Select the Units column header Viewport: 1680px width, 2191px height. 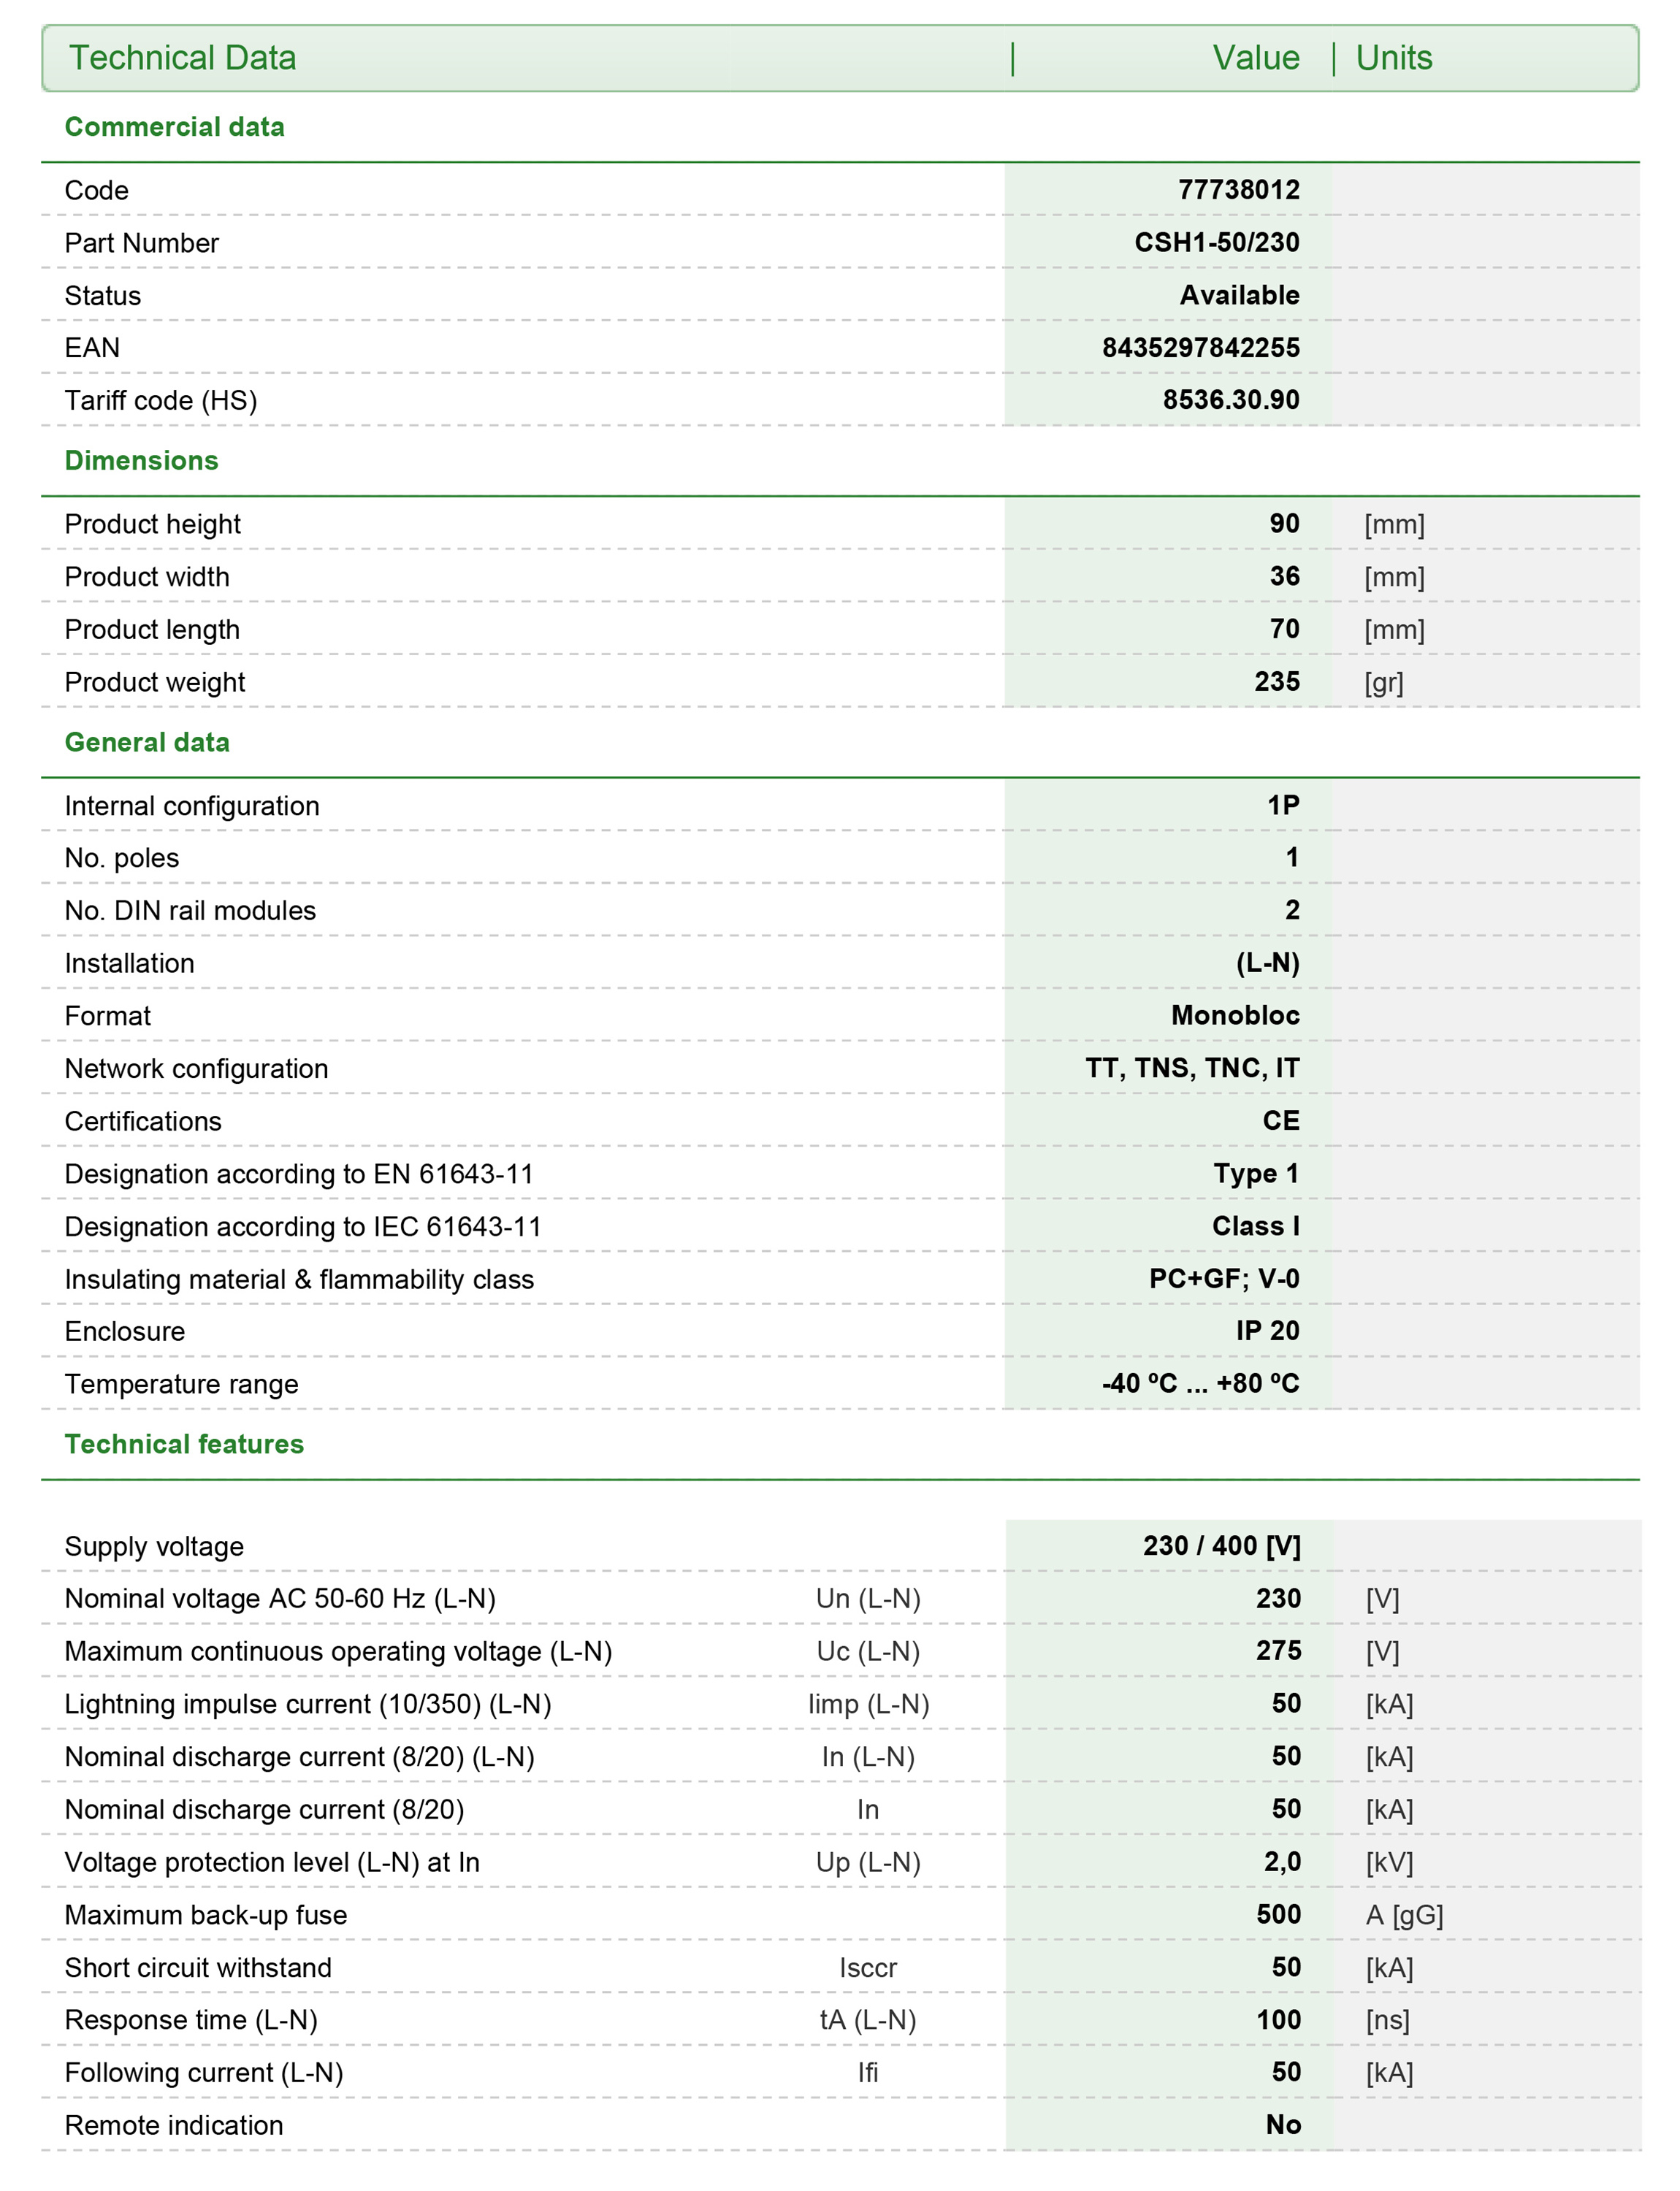(x=1394, y=58)
